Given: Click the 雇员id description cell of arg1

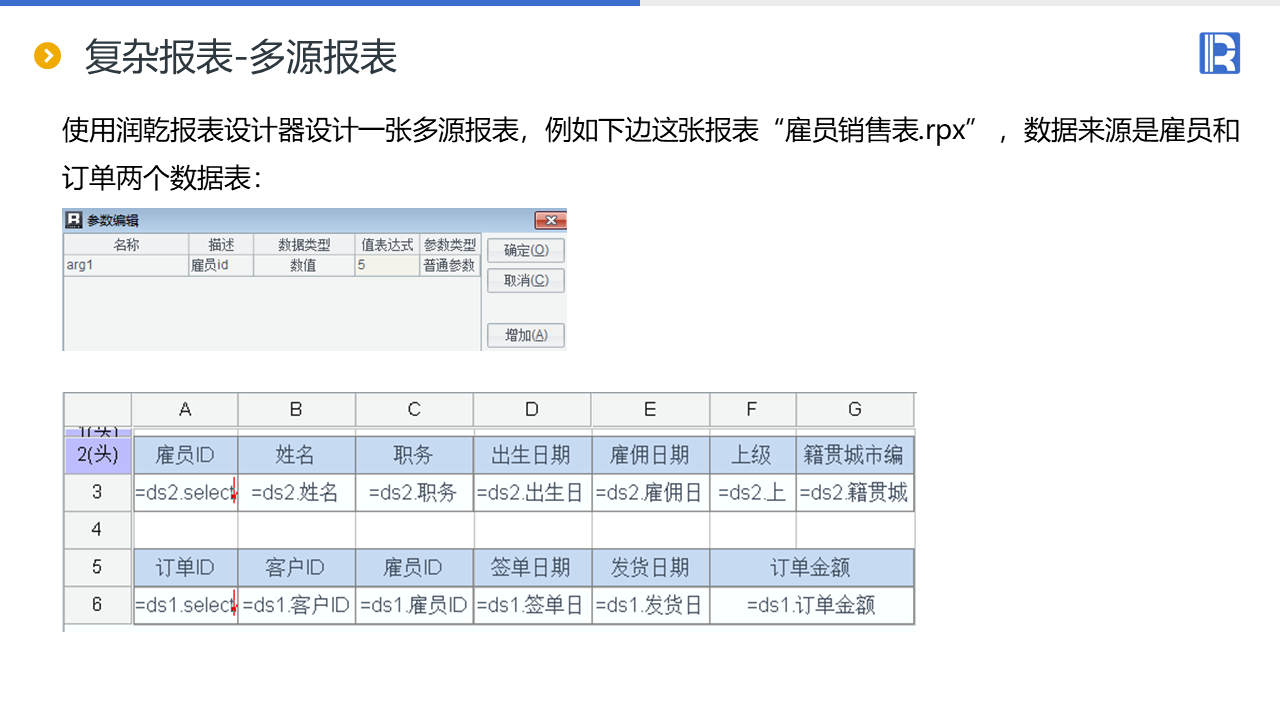Looking at the screenshot, I should (x=221, y=266).
